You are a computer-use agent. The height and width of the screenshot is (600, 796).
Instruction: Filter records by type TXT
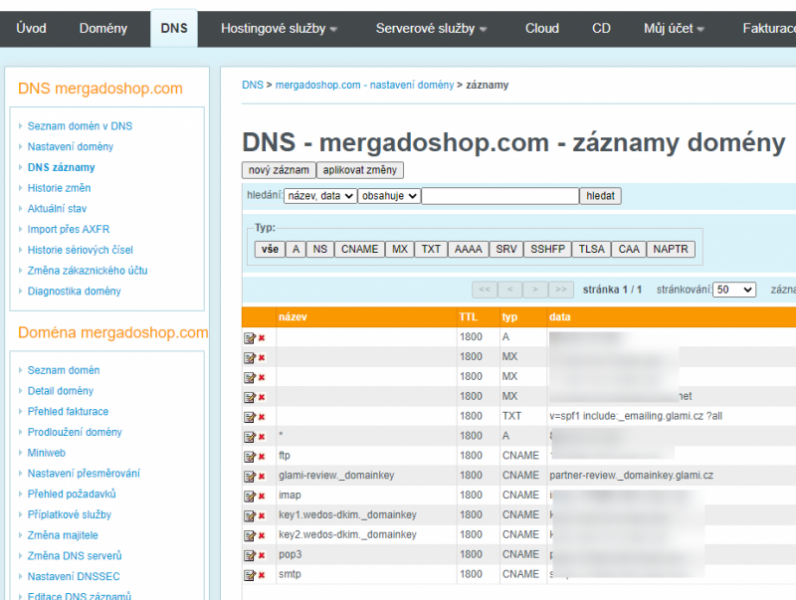pos(431,249)
